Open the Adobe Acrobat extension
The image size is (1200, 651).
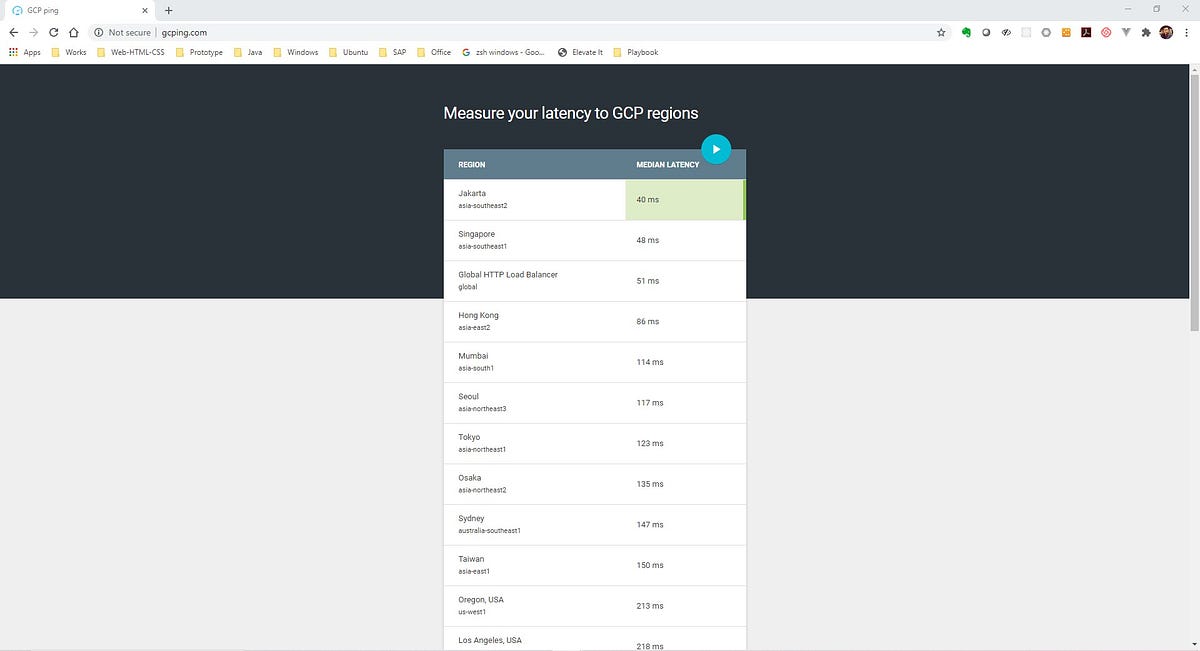point(1085,32)
